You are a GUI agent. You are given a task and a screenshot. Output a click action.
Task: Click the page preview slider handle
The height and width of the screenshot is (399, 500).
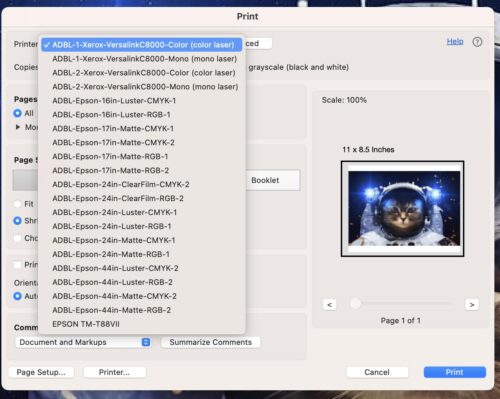coord(356,304)
